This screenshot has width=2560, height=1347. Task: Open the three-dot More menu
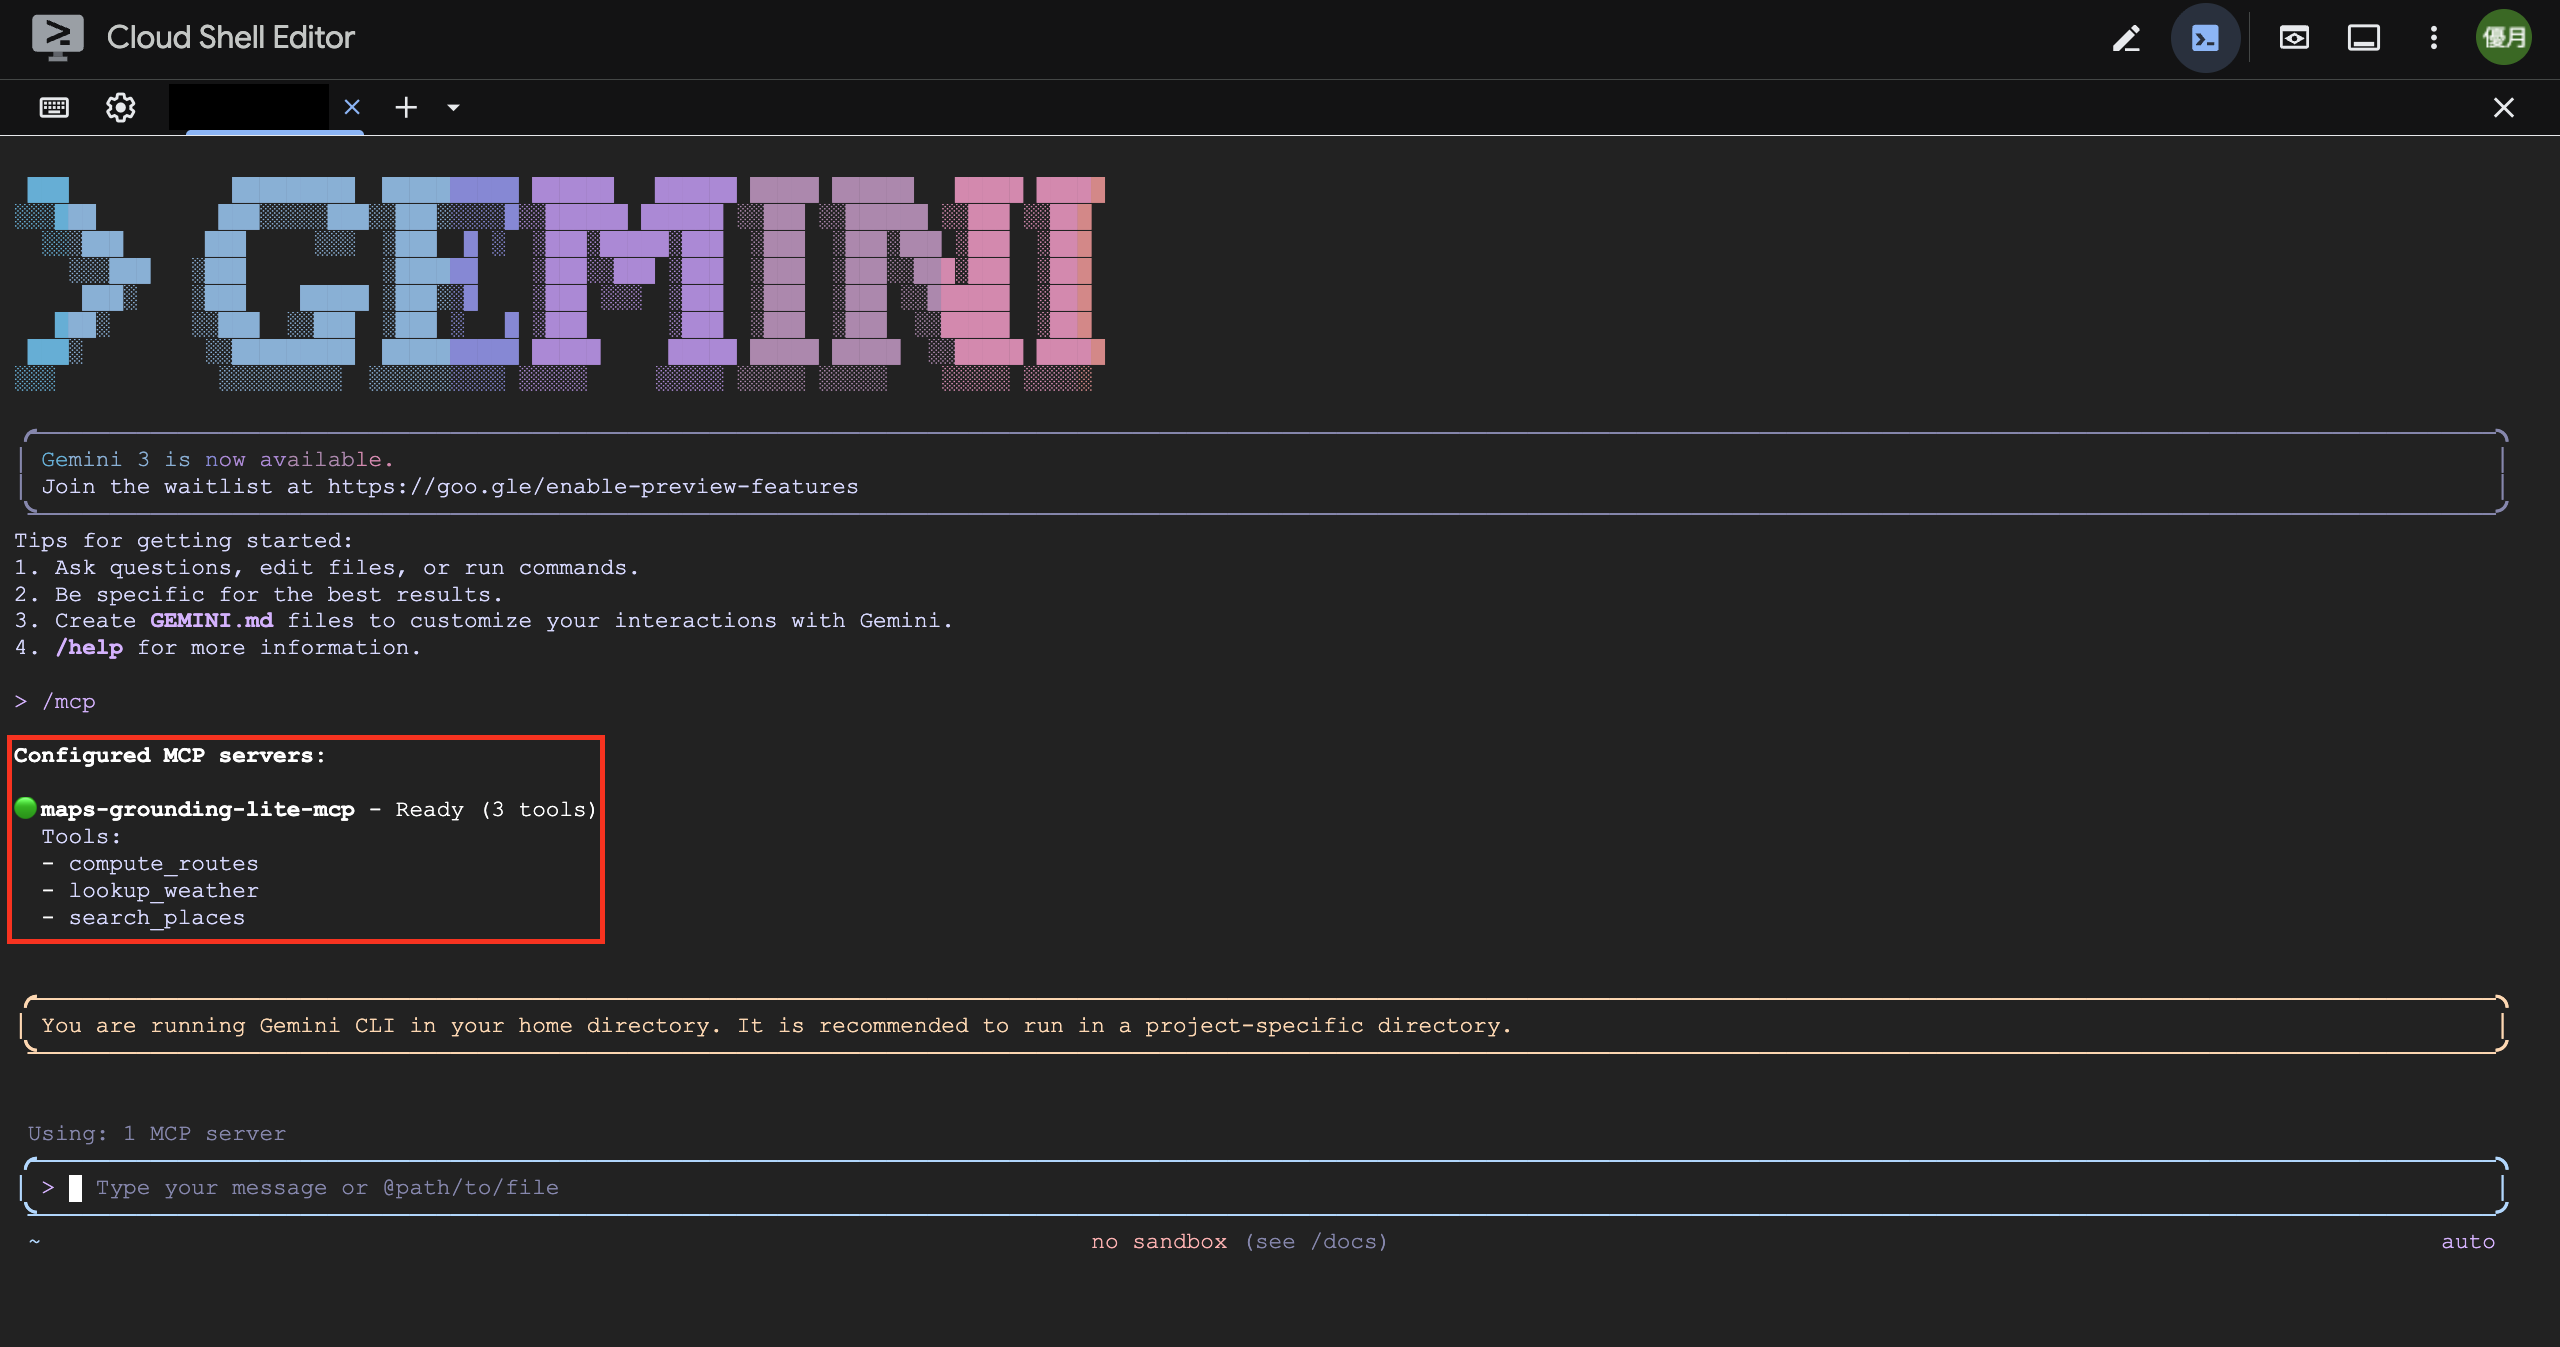pyautogui.click(x=2434, y=38)
